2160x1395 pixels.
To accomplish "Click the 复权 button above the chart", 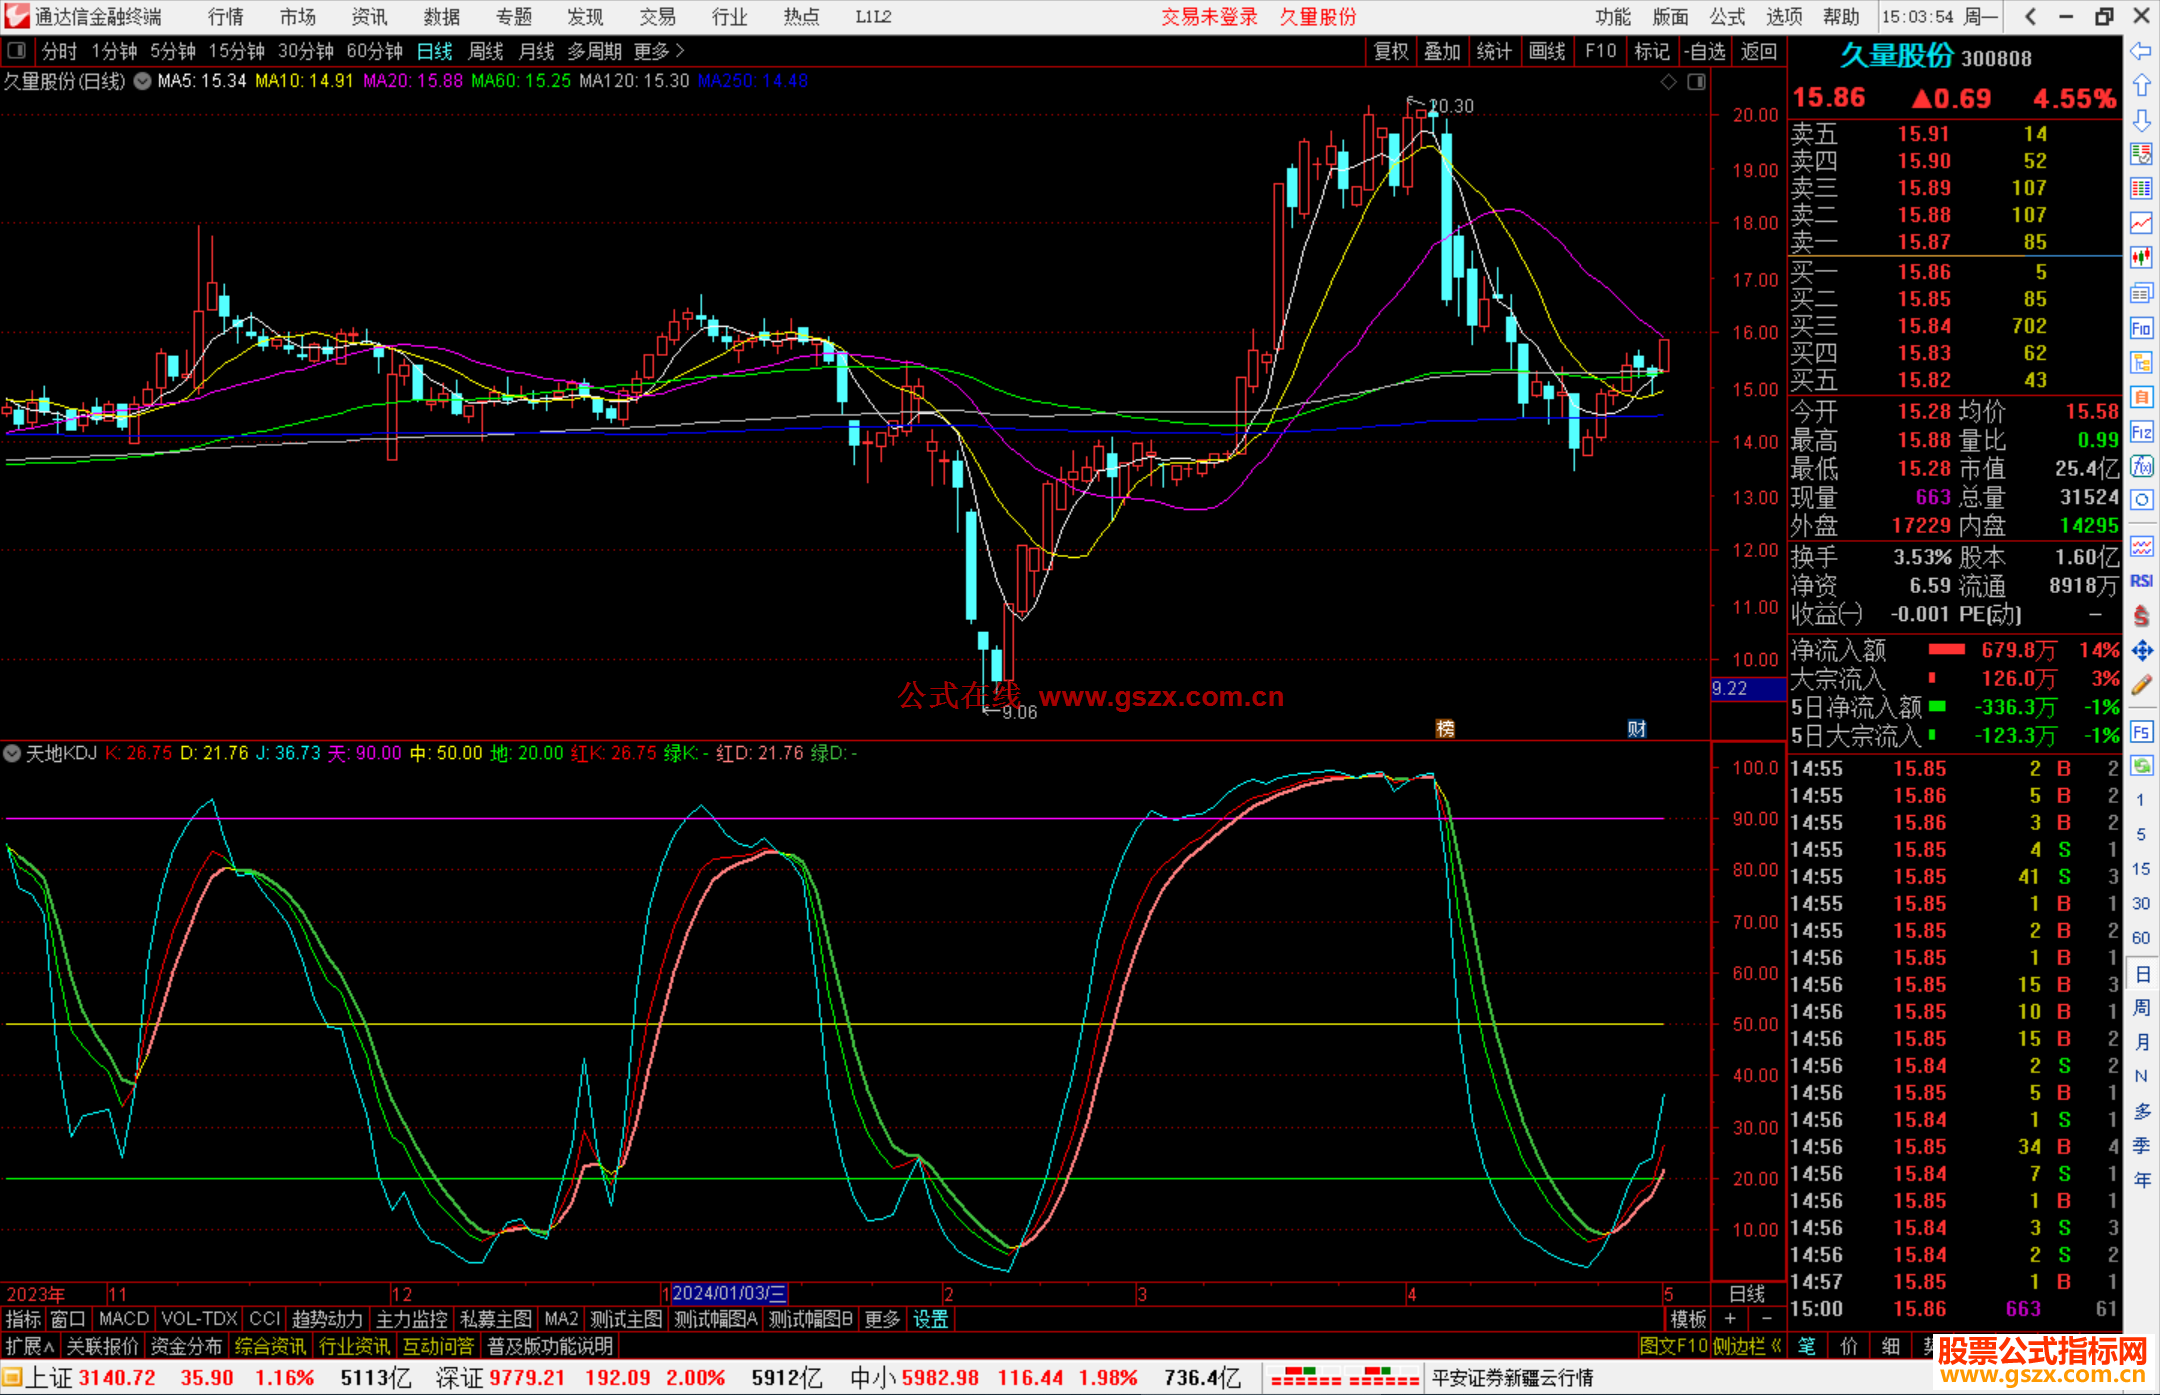I will coord(1391,51).
